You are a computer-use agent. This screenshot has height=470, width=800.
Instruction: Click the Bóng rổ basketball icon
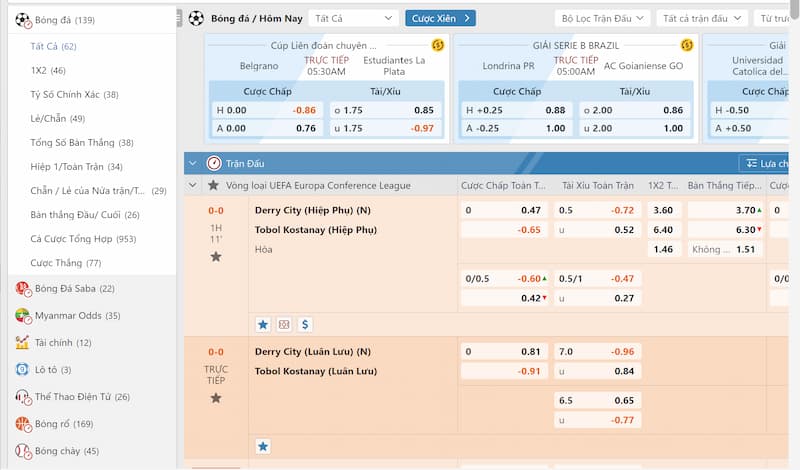coord(21,424)
